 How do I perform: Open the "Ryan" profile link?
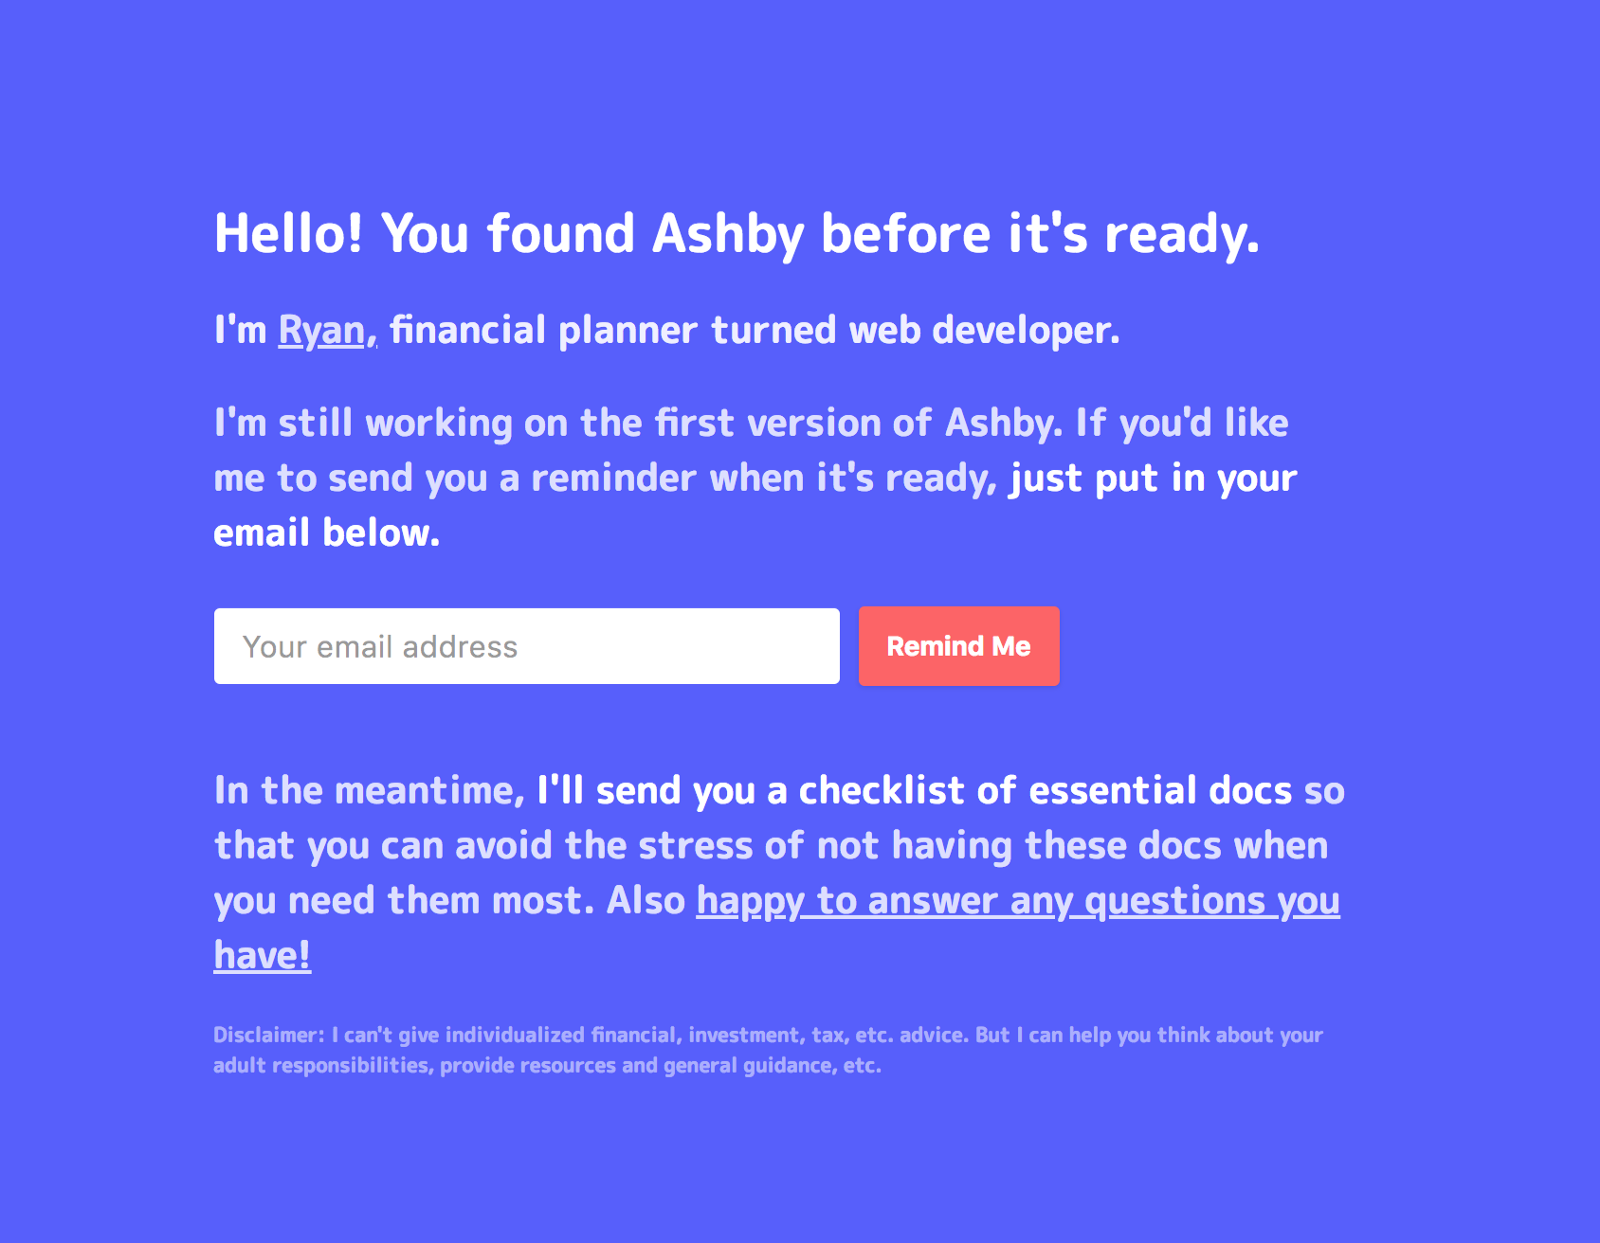point(322,331)
